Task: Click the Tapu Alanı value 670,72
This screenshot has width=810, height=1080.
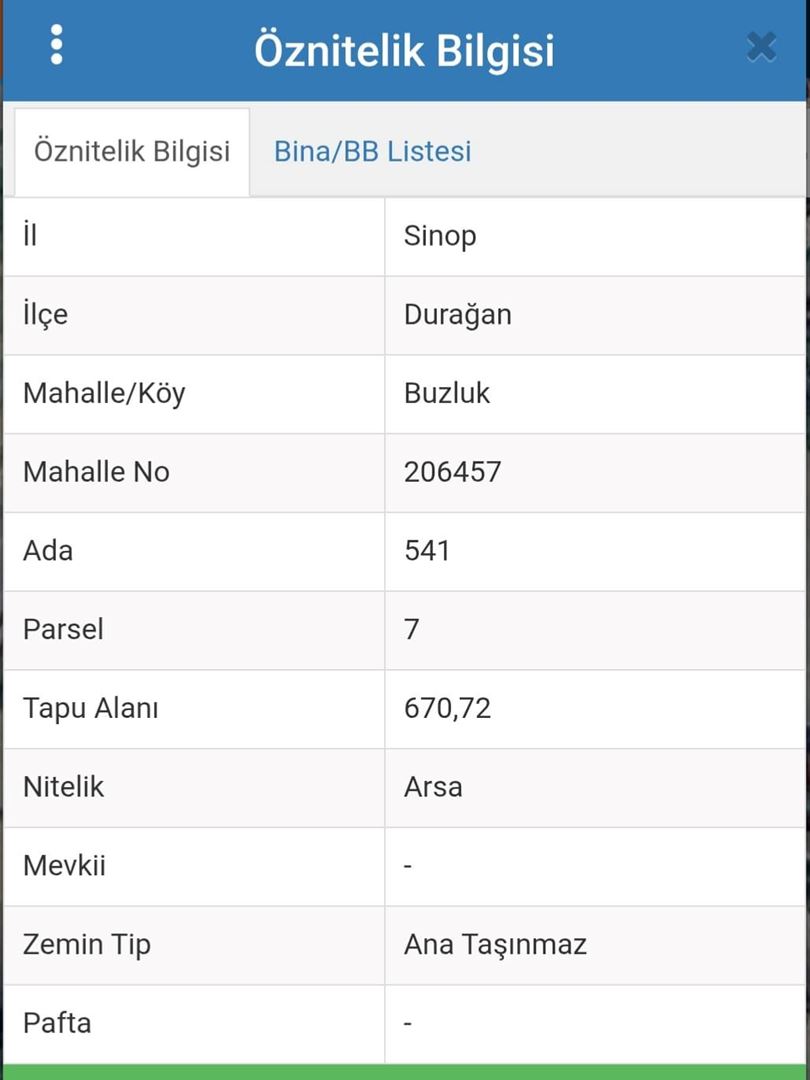Action: click(x=448, y=709)
